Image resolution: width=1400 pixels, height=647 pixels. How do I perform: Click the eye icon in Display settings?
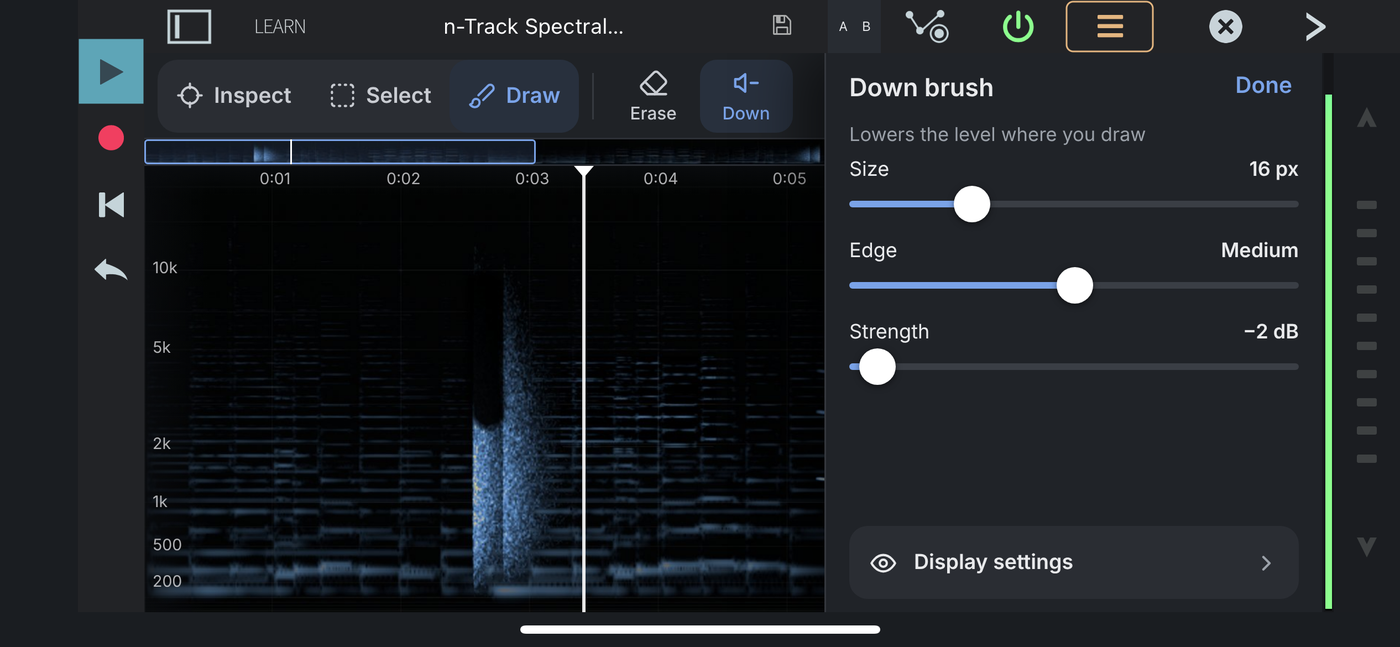883,563
